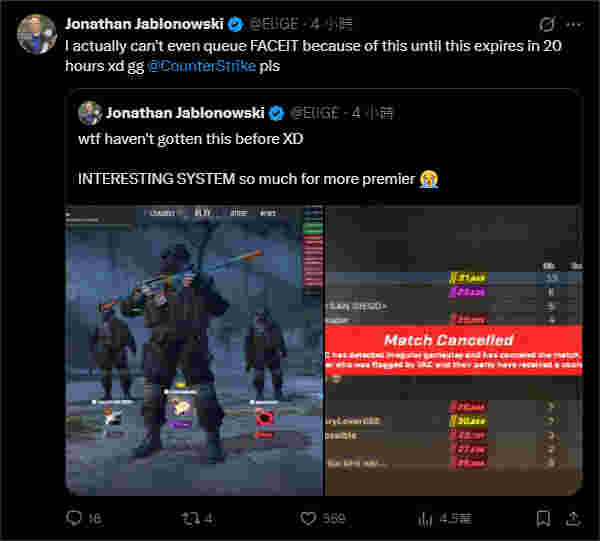
Task: Click the top Jonathan Jablonowski author name
Action: (x=144, y=24)
